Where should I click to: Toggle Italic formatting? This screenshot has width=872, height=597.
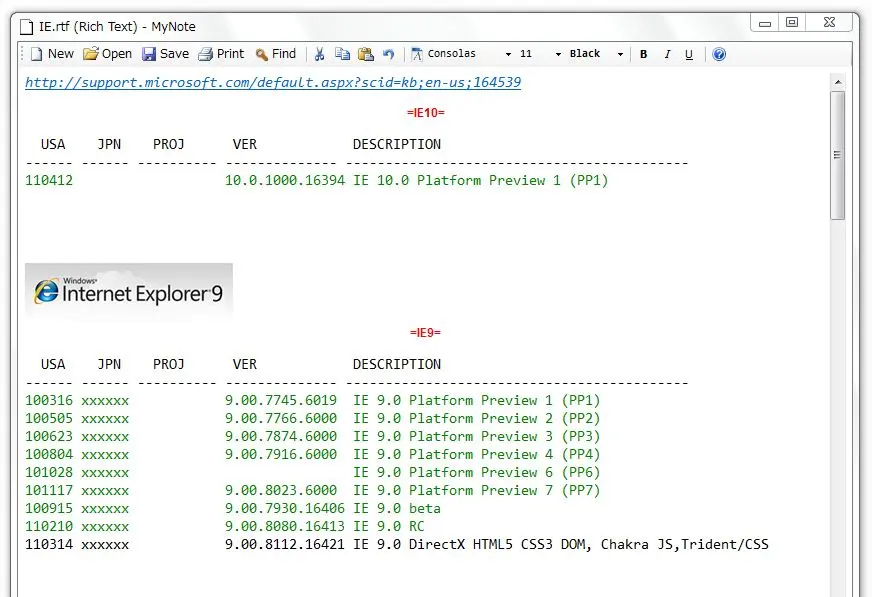click(x=667, y=54)
